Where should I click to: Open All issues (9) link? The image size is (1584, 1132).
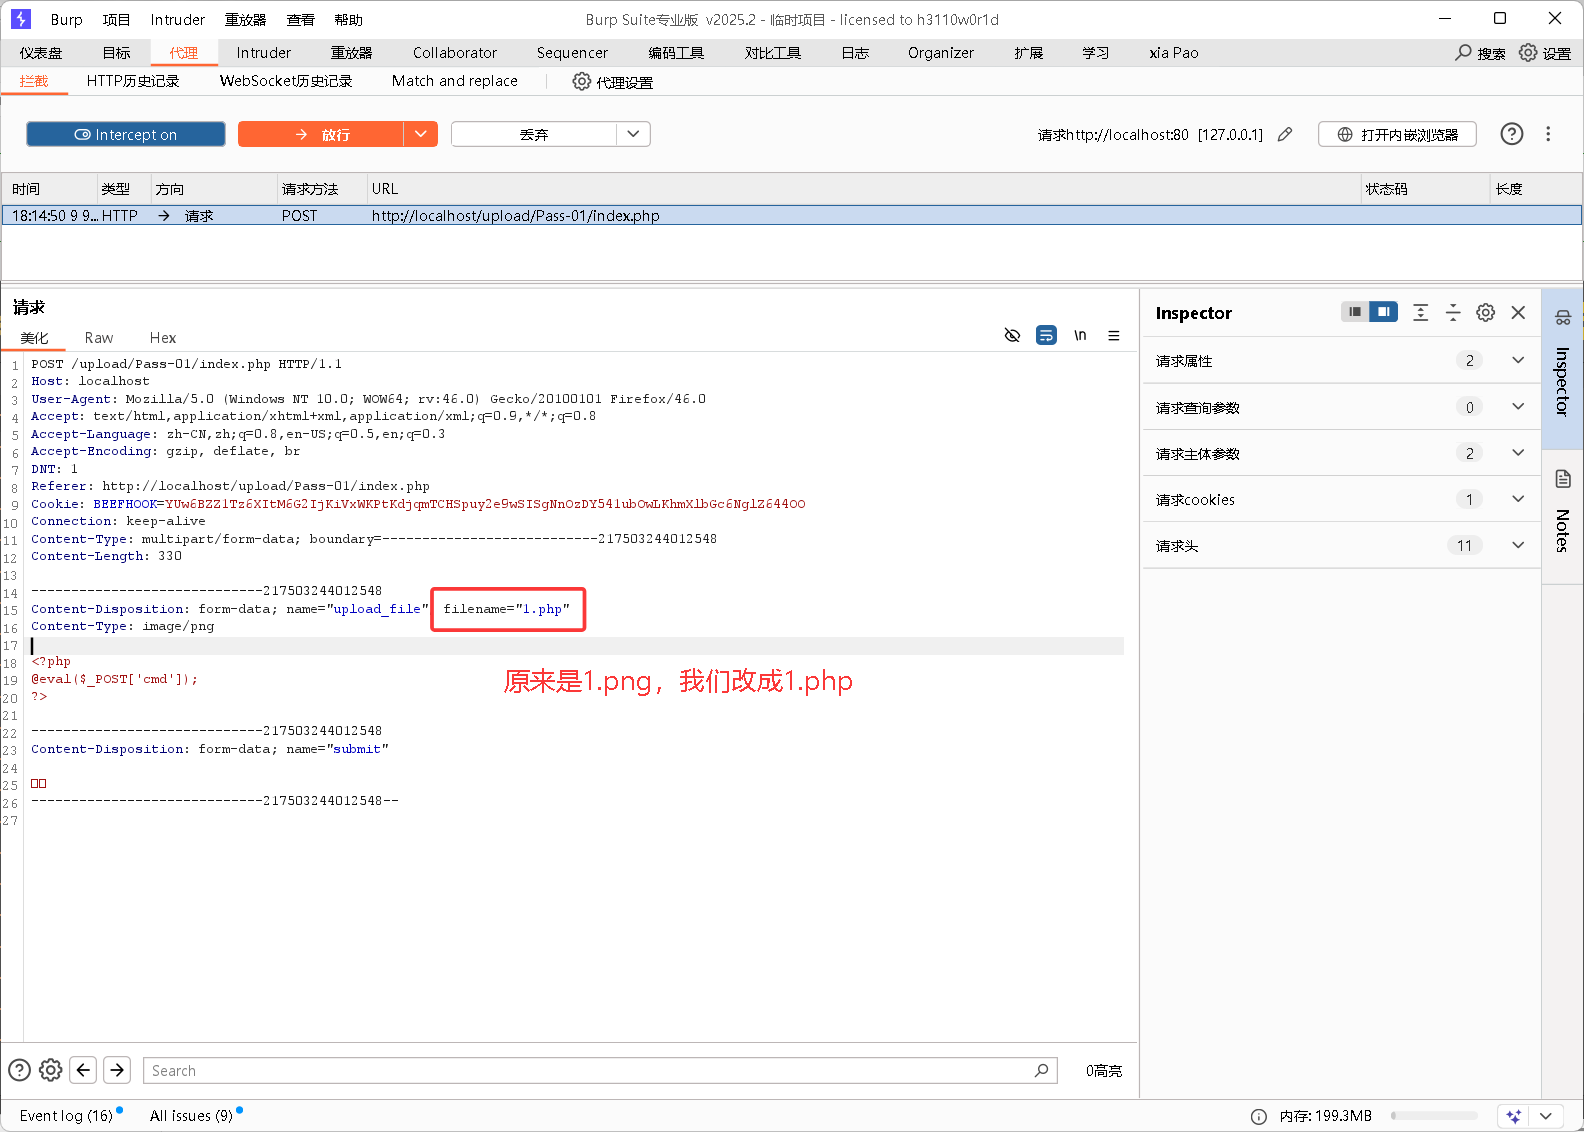coord(192,1116)
